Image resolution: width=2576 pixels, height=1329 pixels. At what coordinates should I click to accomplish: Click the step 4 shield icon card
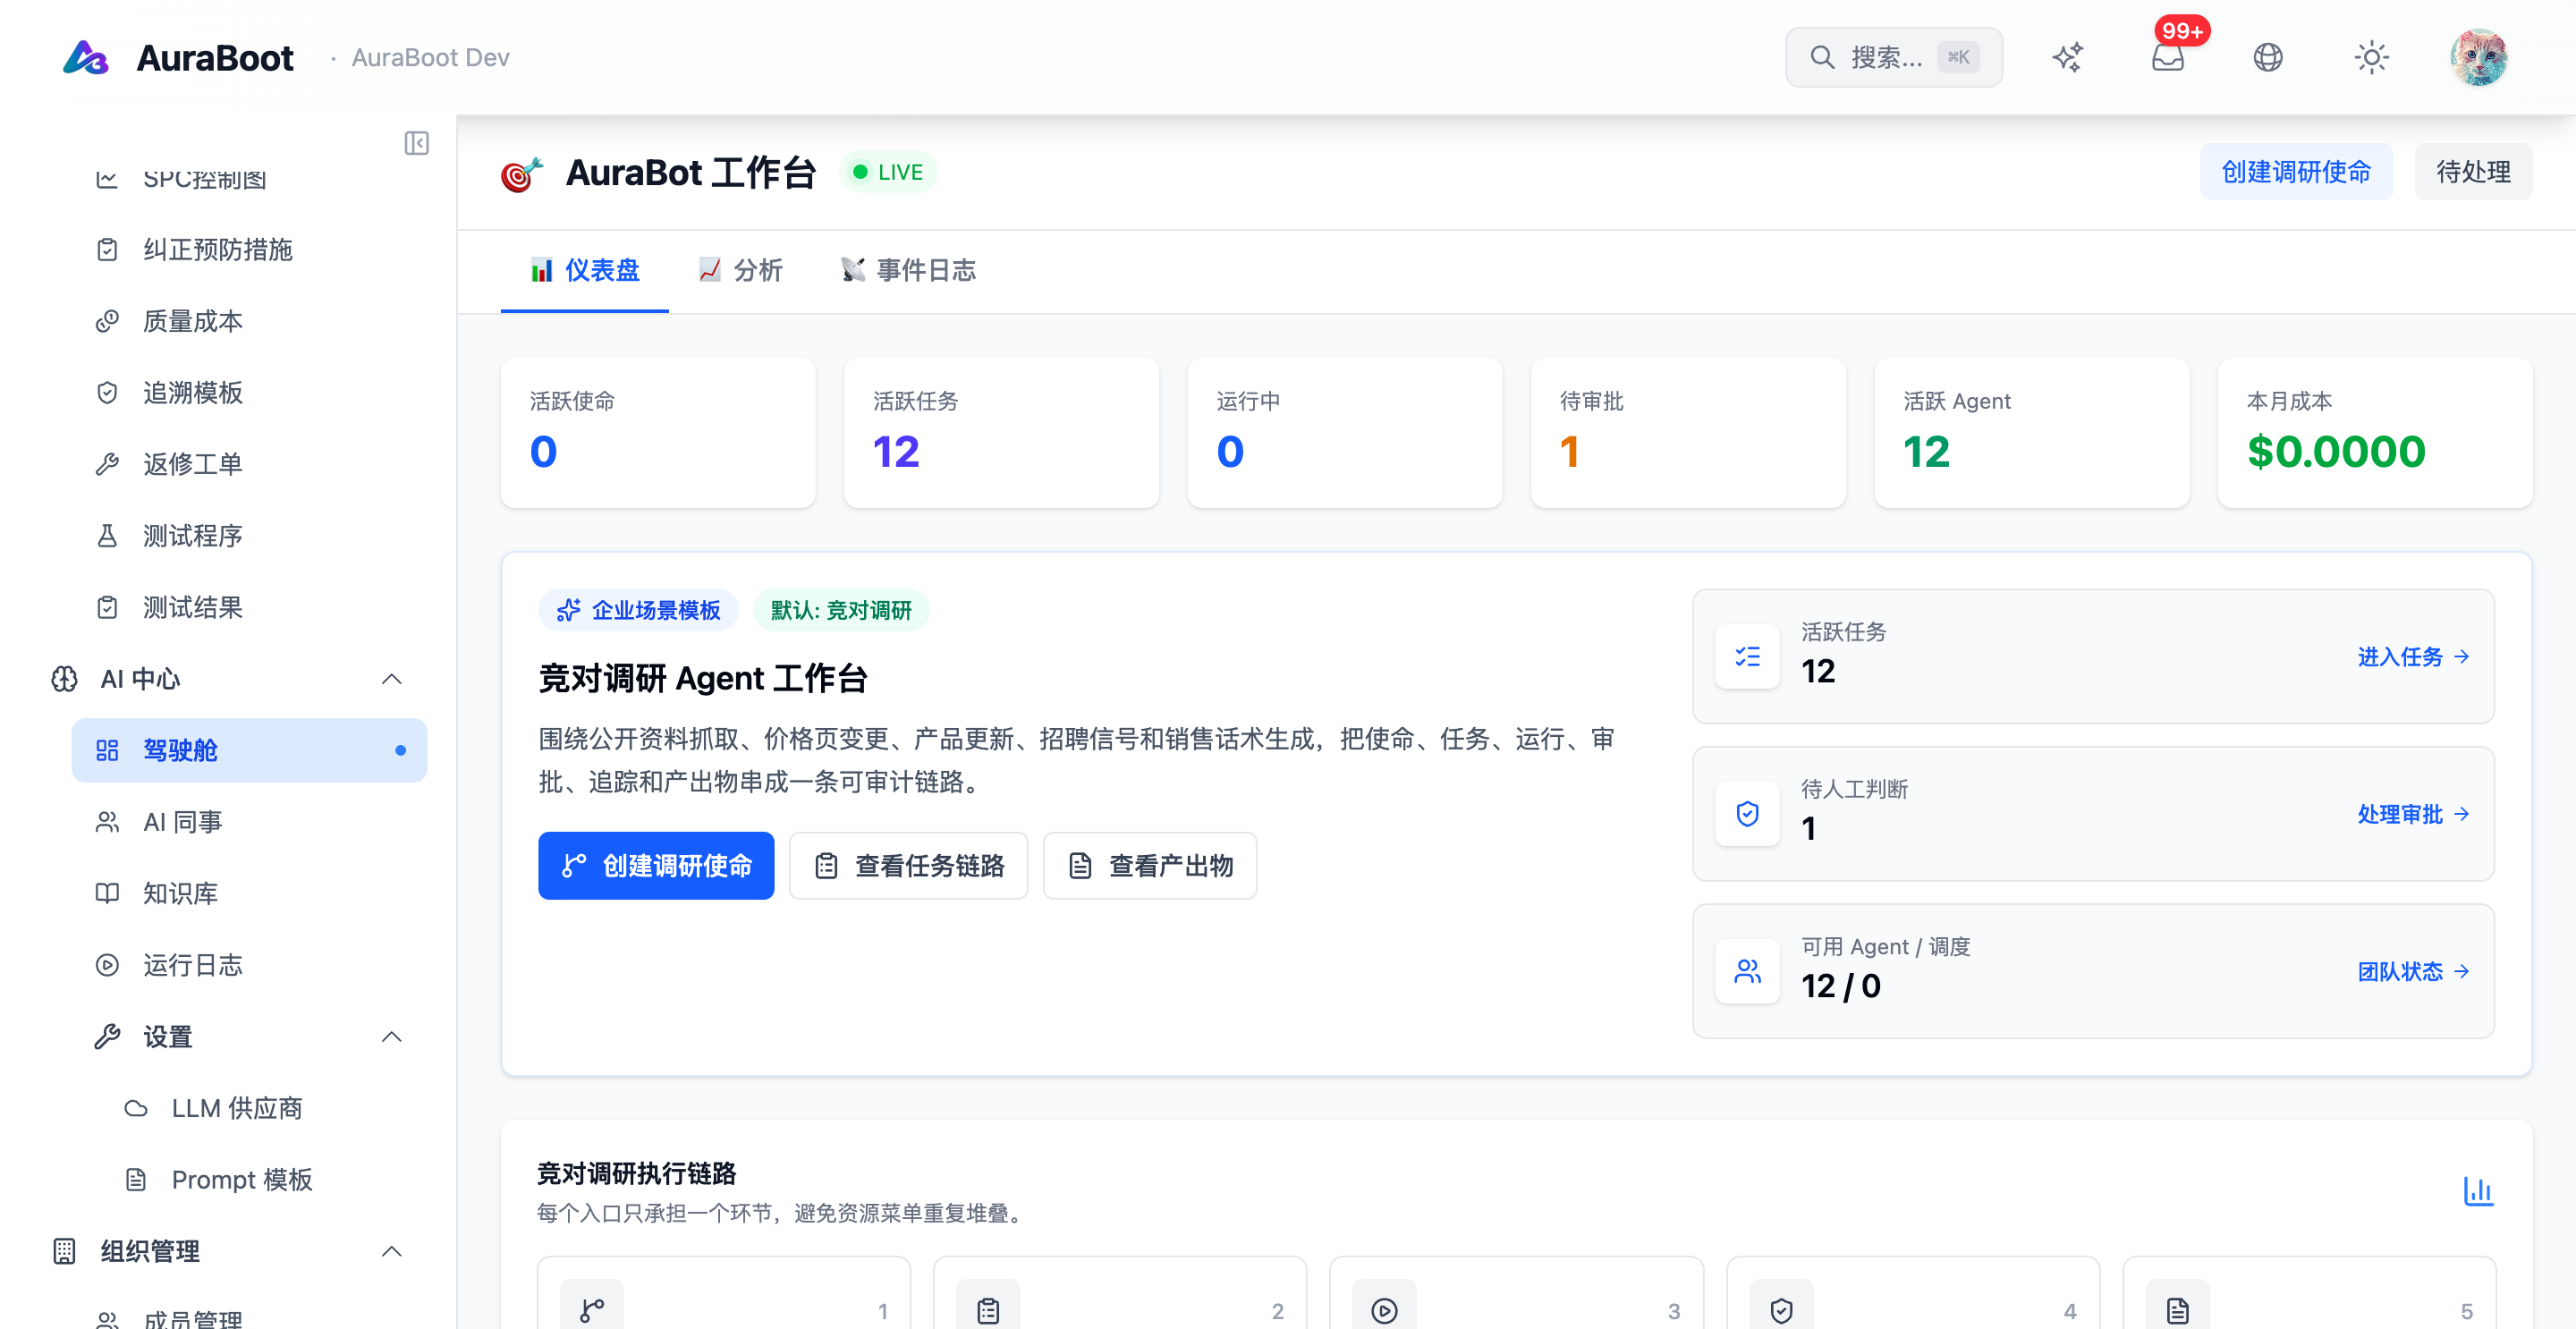[1913, 1294]
